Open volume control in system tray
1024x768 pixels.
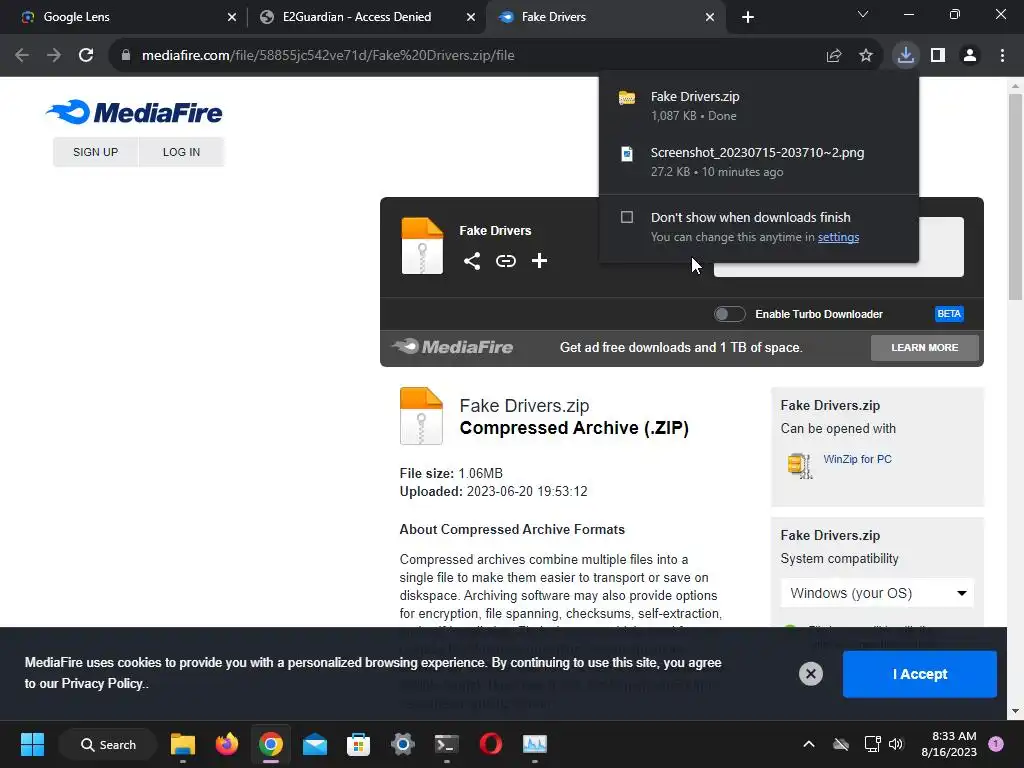896,744
